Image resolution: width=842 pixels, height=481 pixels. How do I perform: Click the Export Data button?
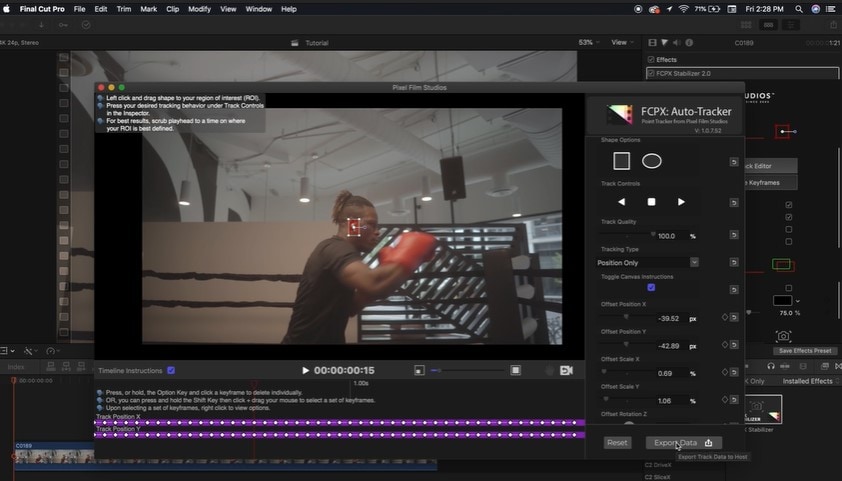click(x=684, y=443)
